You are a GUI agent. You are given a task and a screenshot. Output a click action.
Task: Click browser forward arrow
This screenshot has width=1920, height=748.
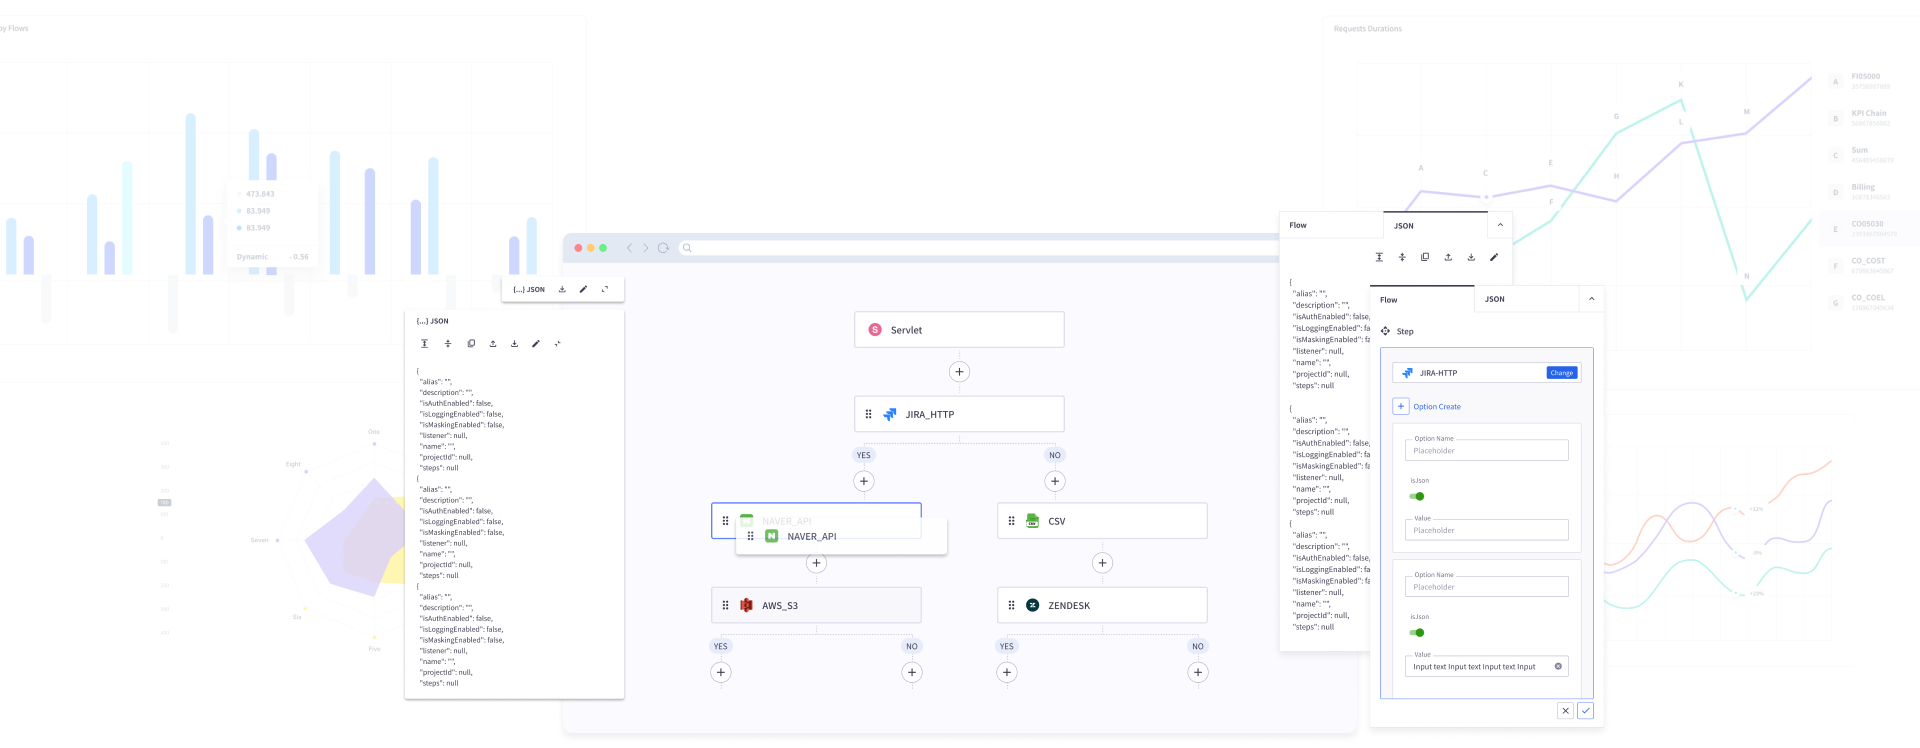pyautogui.click(x=646, y=248)
